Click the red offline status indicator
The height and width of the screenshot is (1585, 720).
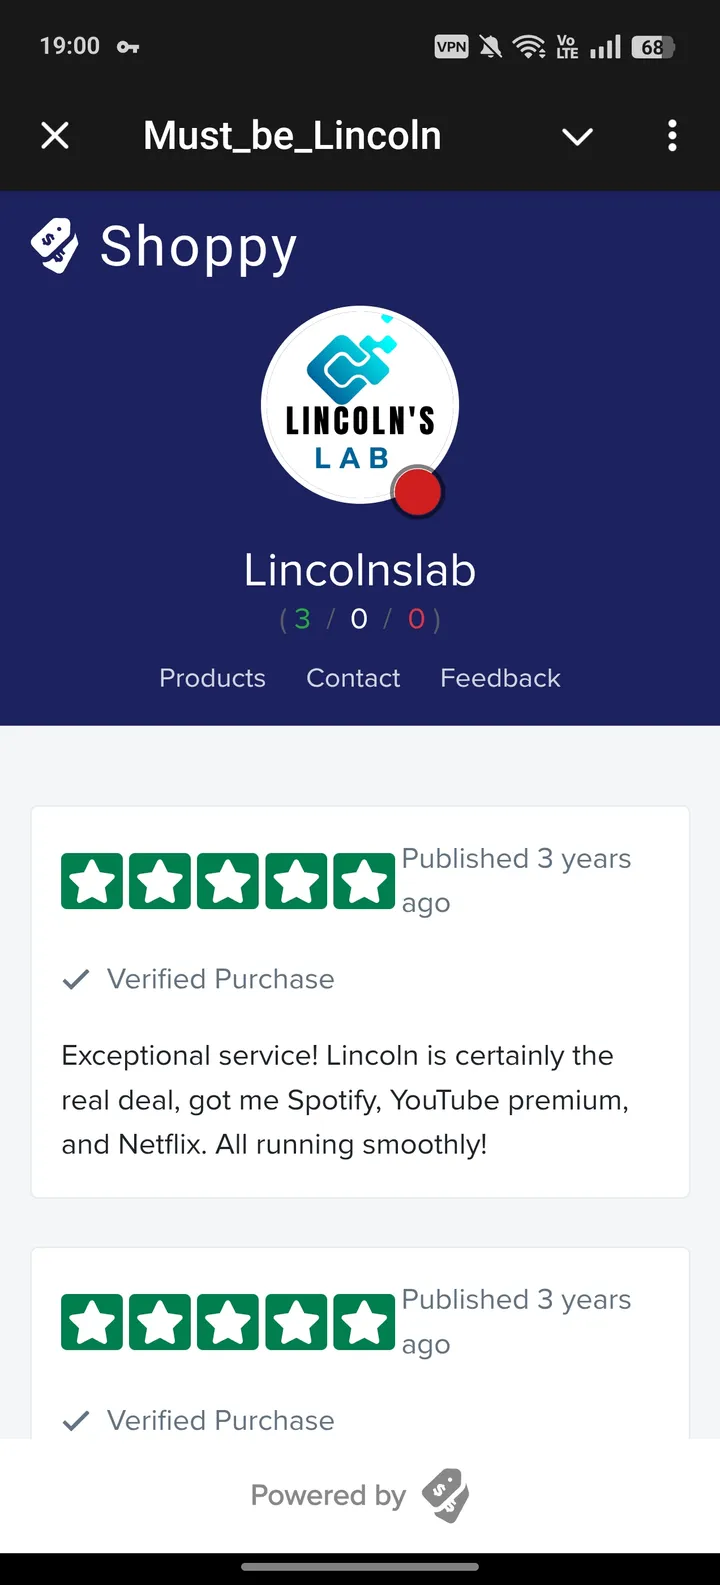[x=417, y=492]
